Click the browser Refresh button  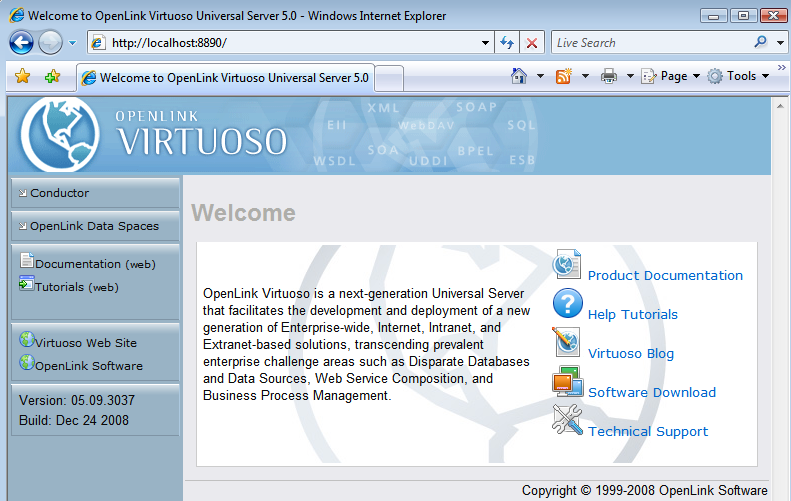(x=507, y=43)
